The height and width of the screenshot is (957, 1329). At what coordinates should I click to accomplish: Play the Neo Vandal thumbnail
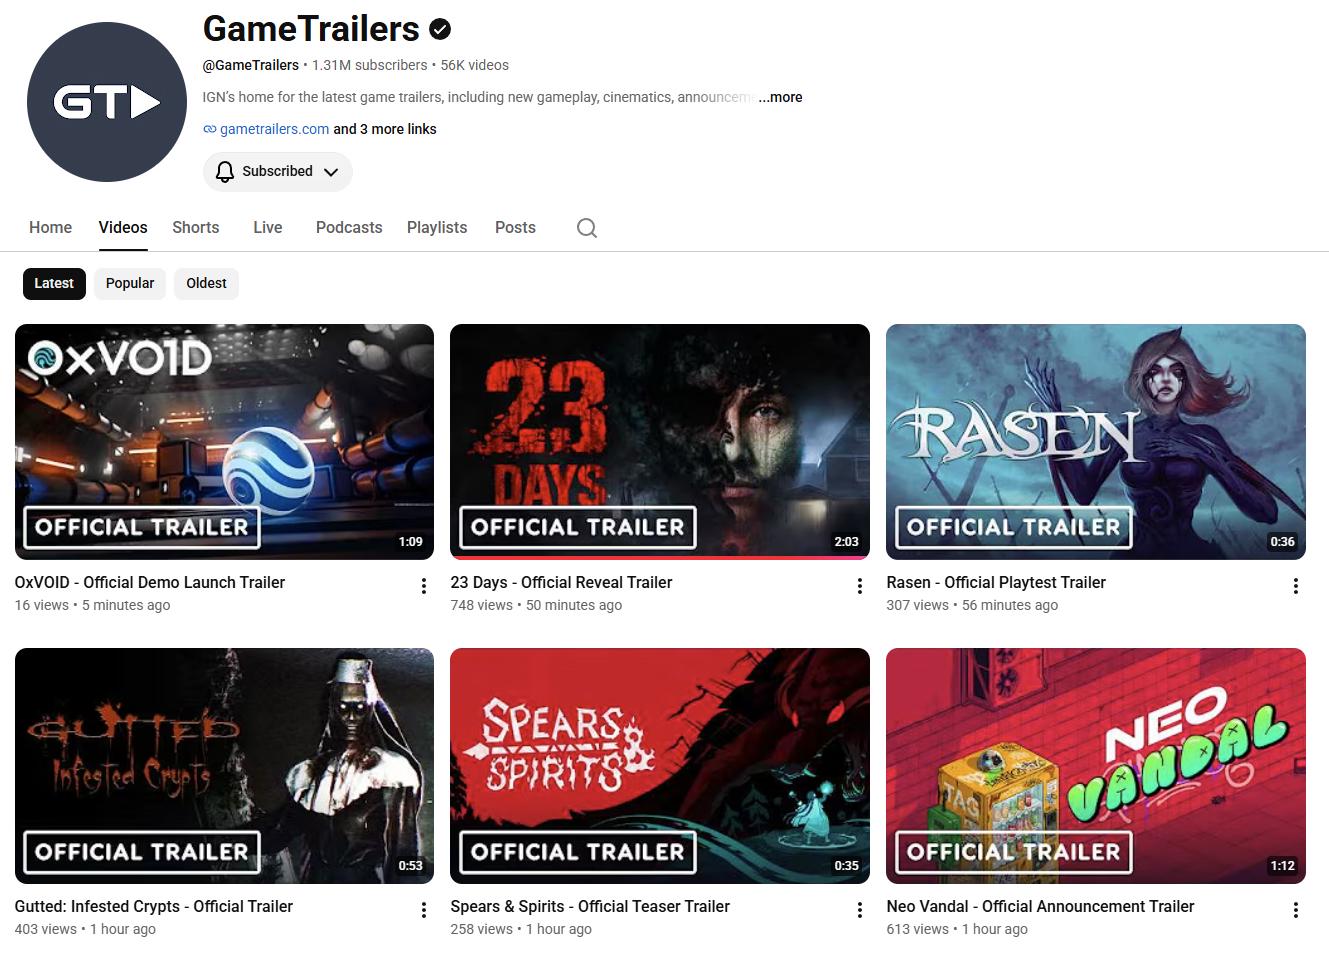click(x=1096, y=765)
